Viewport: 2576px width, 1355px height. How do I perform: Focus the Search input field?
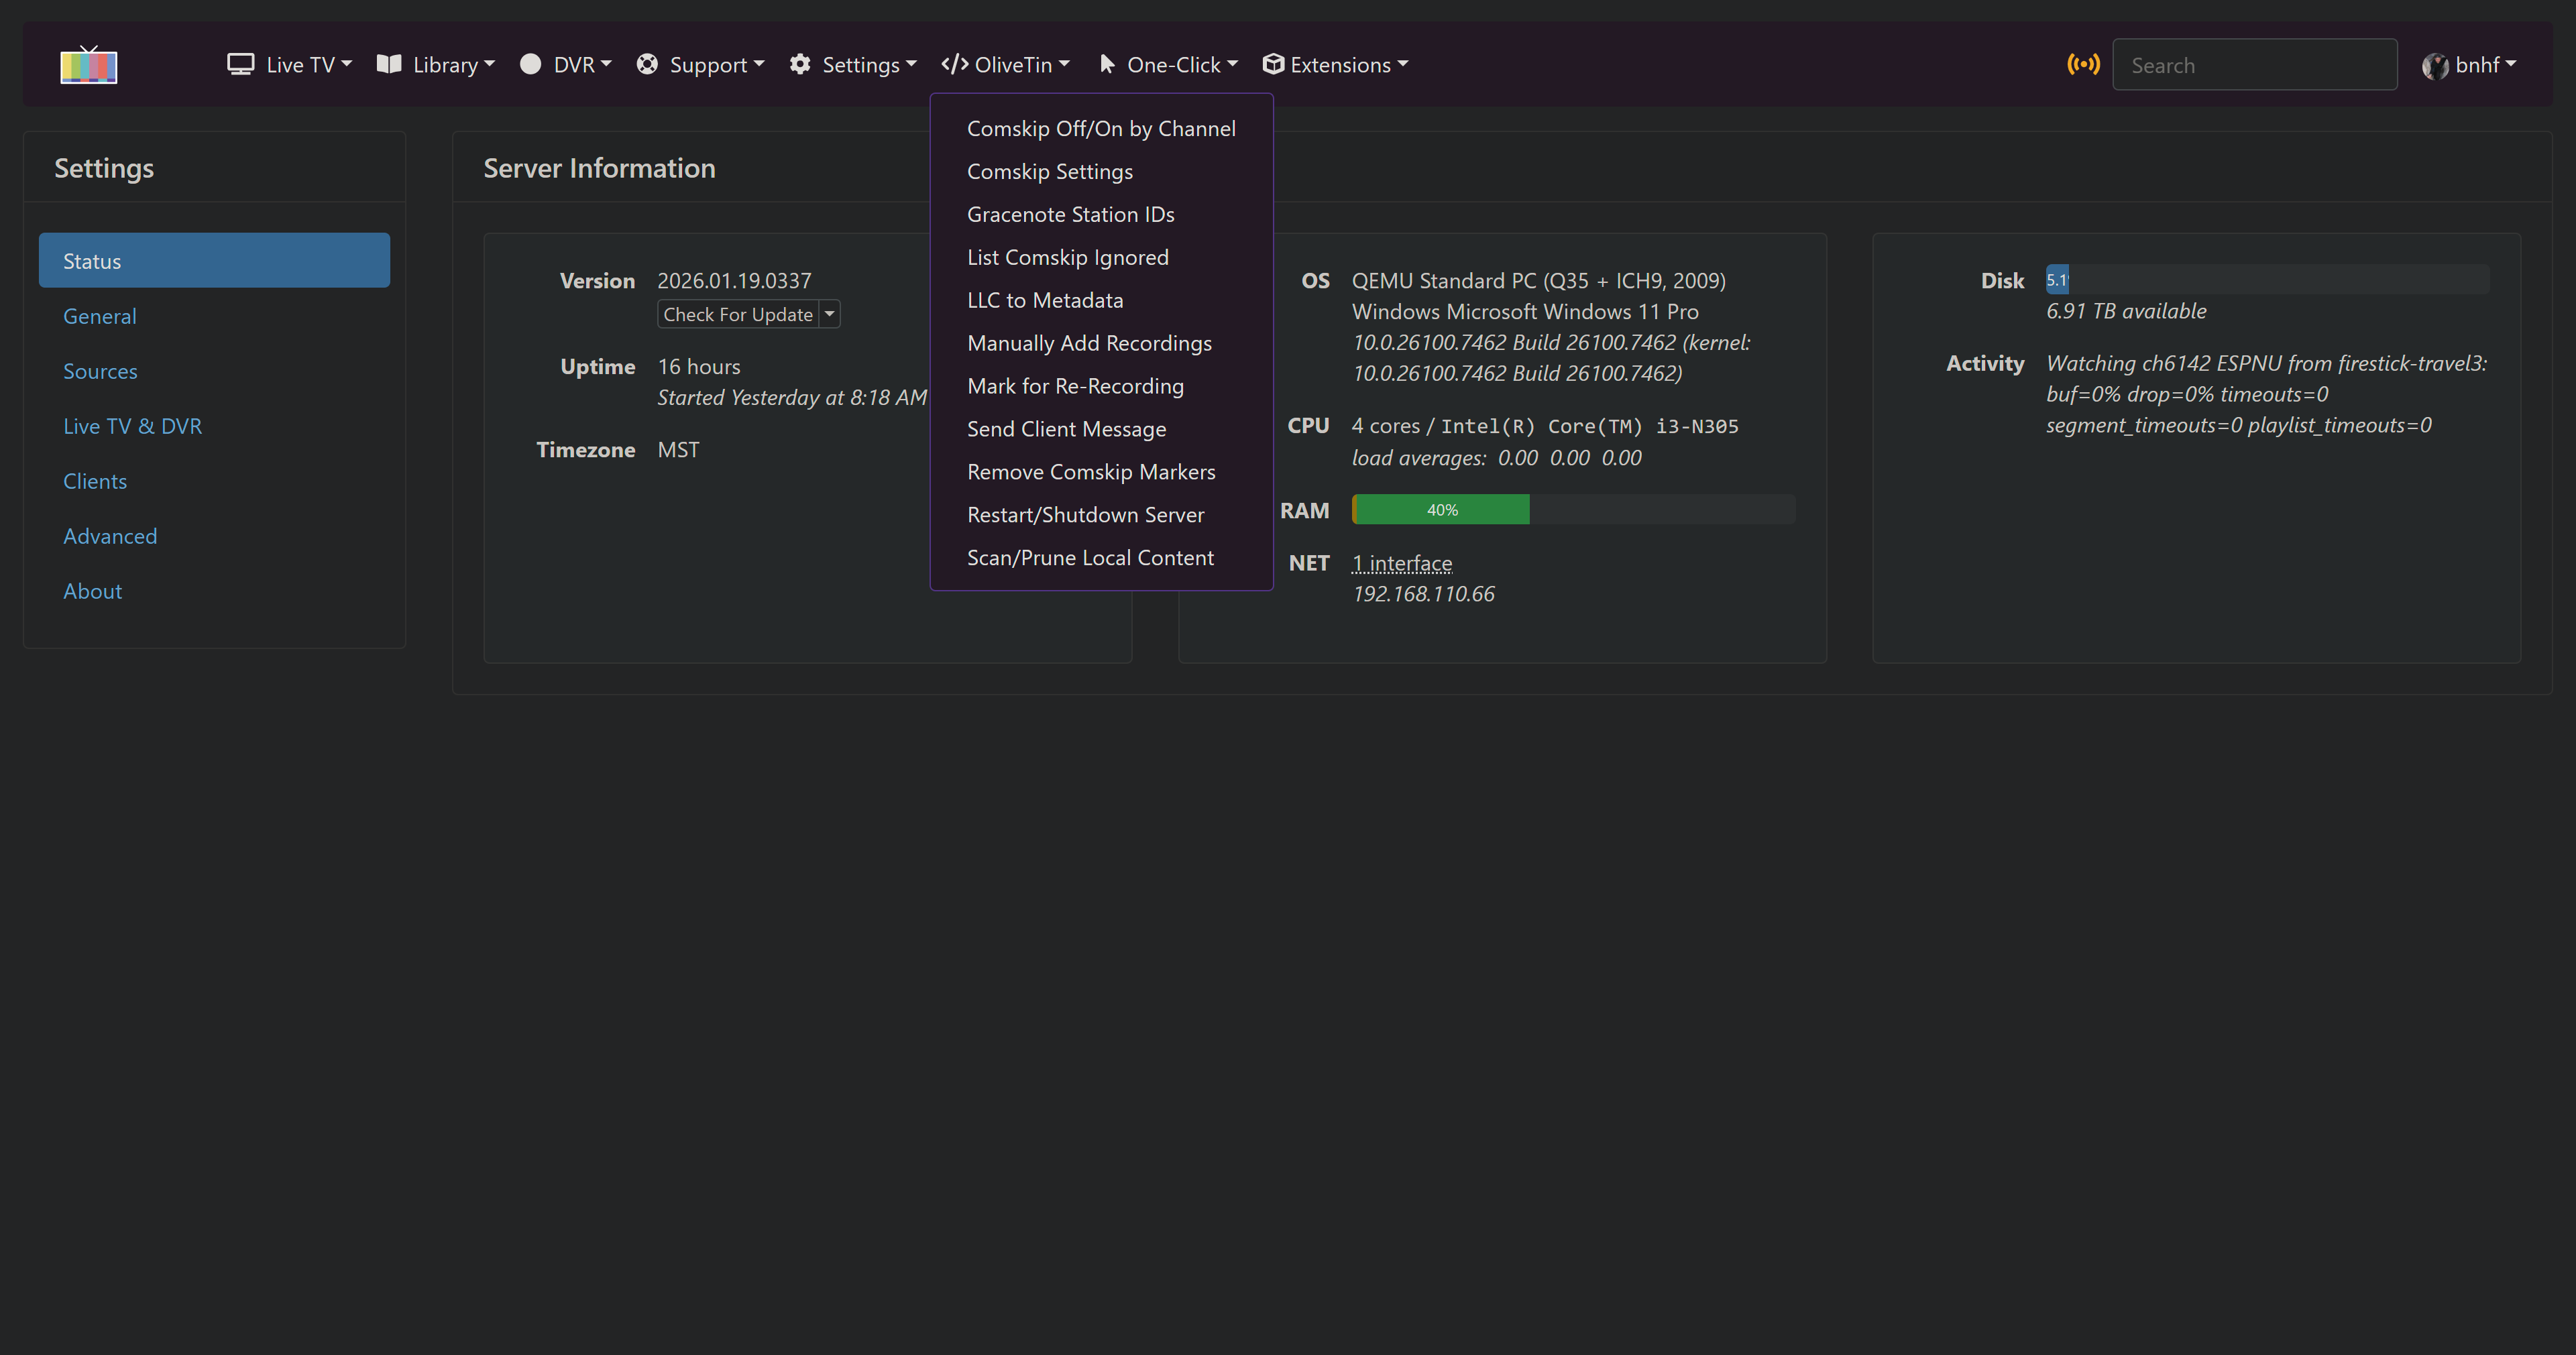click(x=2254, y=65)
